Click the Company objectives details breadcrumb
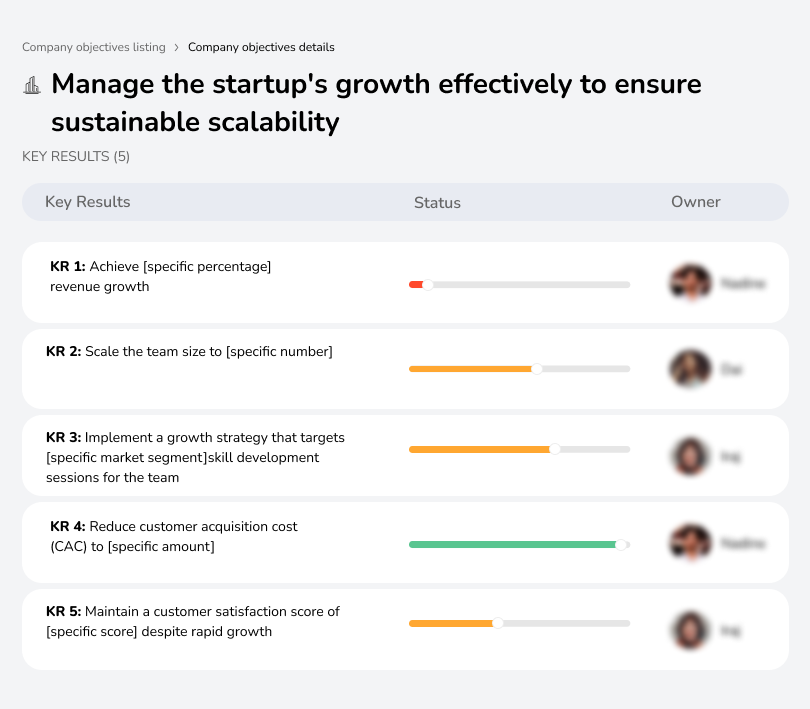Image resolution: width=810 pixels, height=709 pixels. click(x=262, y=47)
